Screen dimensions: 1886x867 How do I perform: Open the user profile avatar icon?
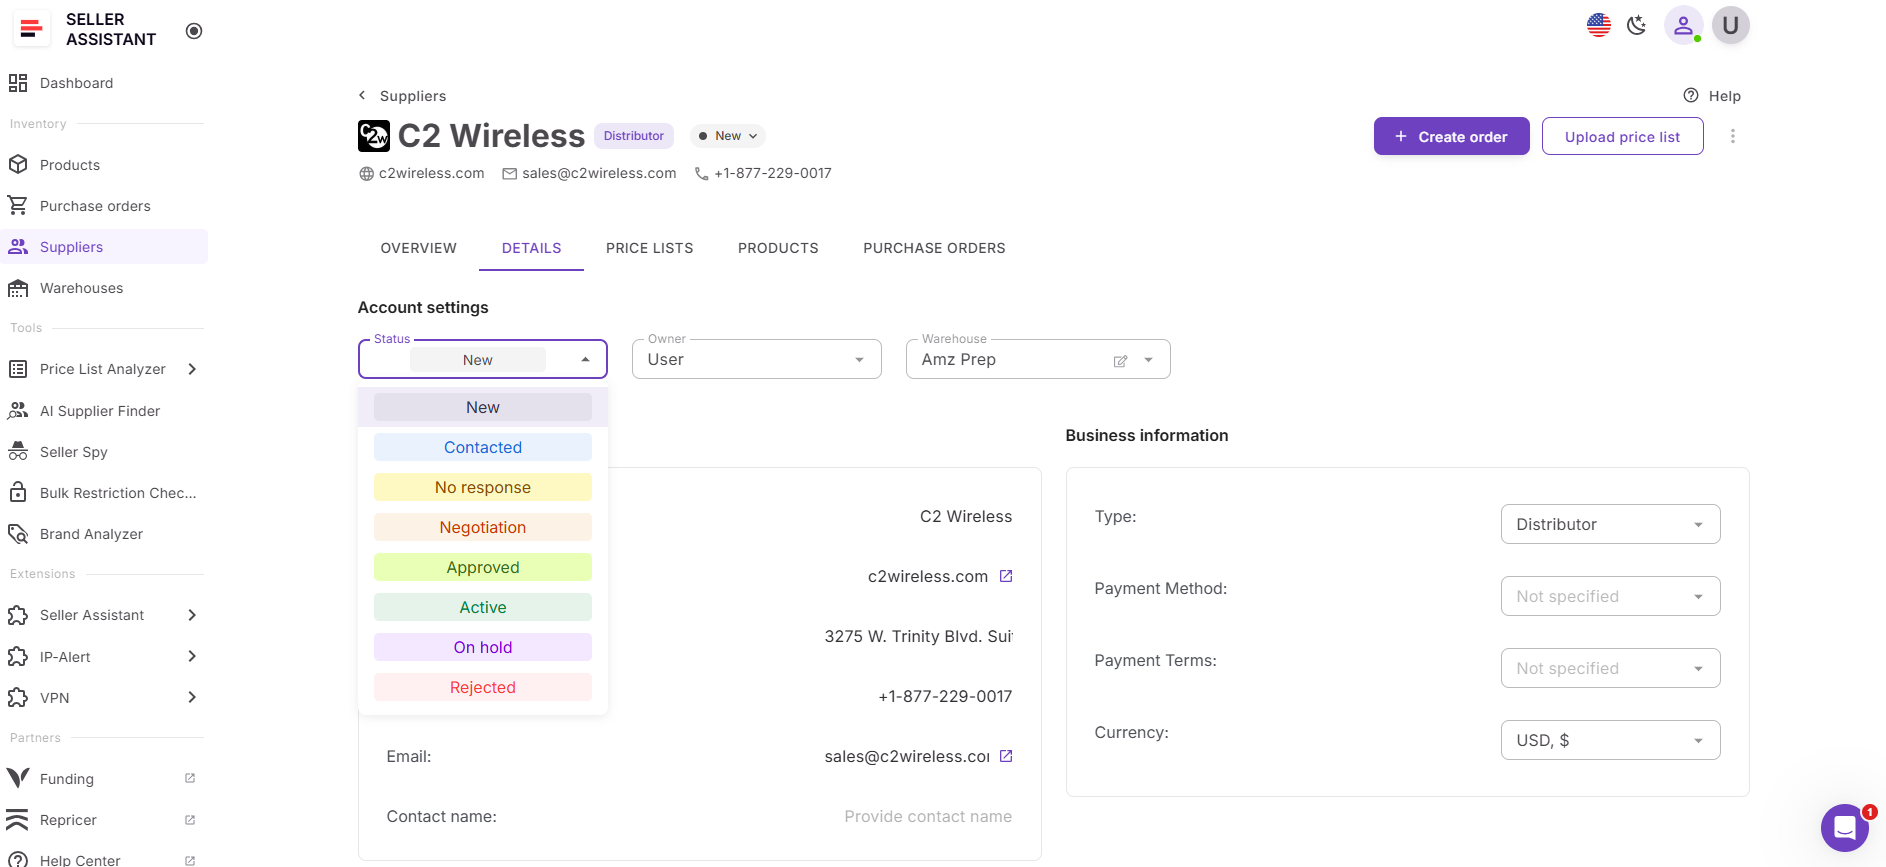coord(1683,25)
